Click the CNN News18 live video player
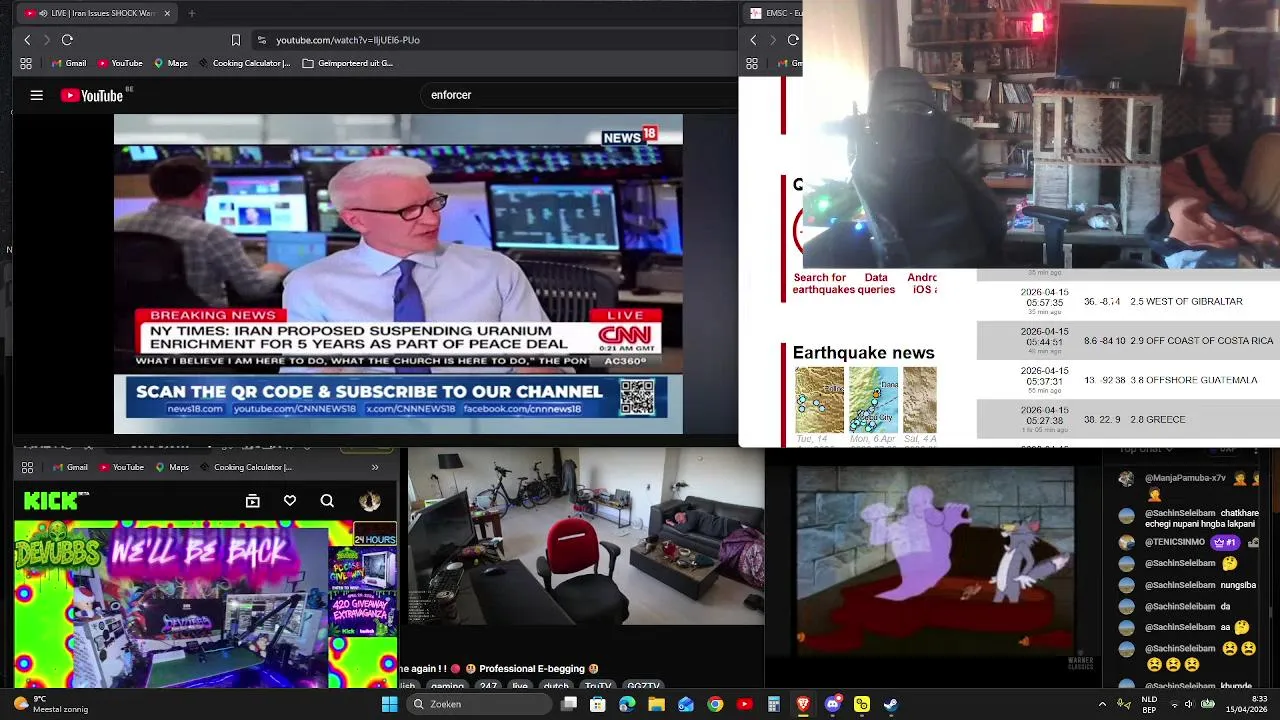This screenshot has height=720, width=1280. 398,274
